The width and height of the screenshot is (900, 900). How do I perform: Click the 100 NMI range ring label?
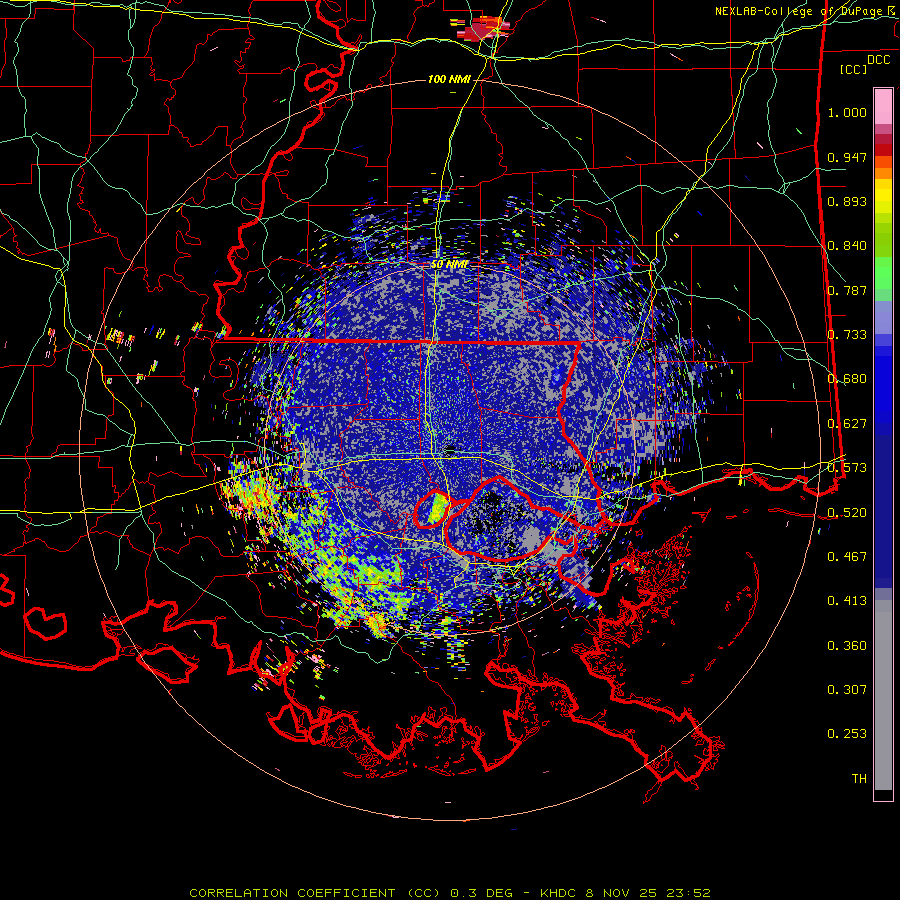point(449,79)
